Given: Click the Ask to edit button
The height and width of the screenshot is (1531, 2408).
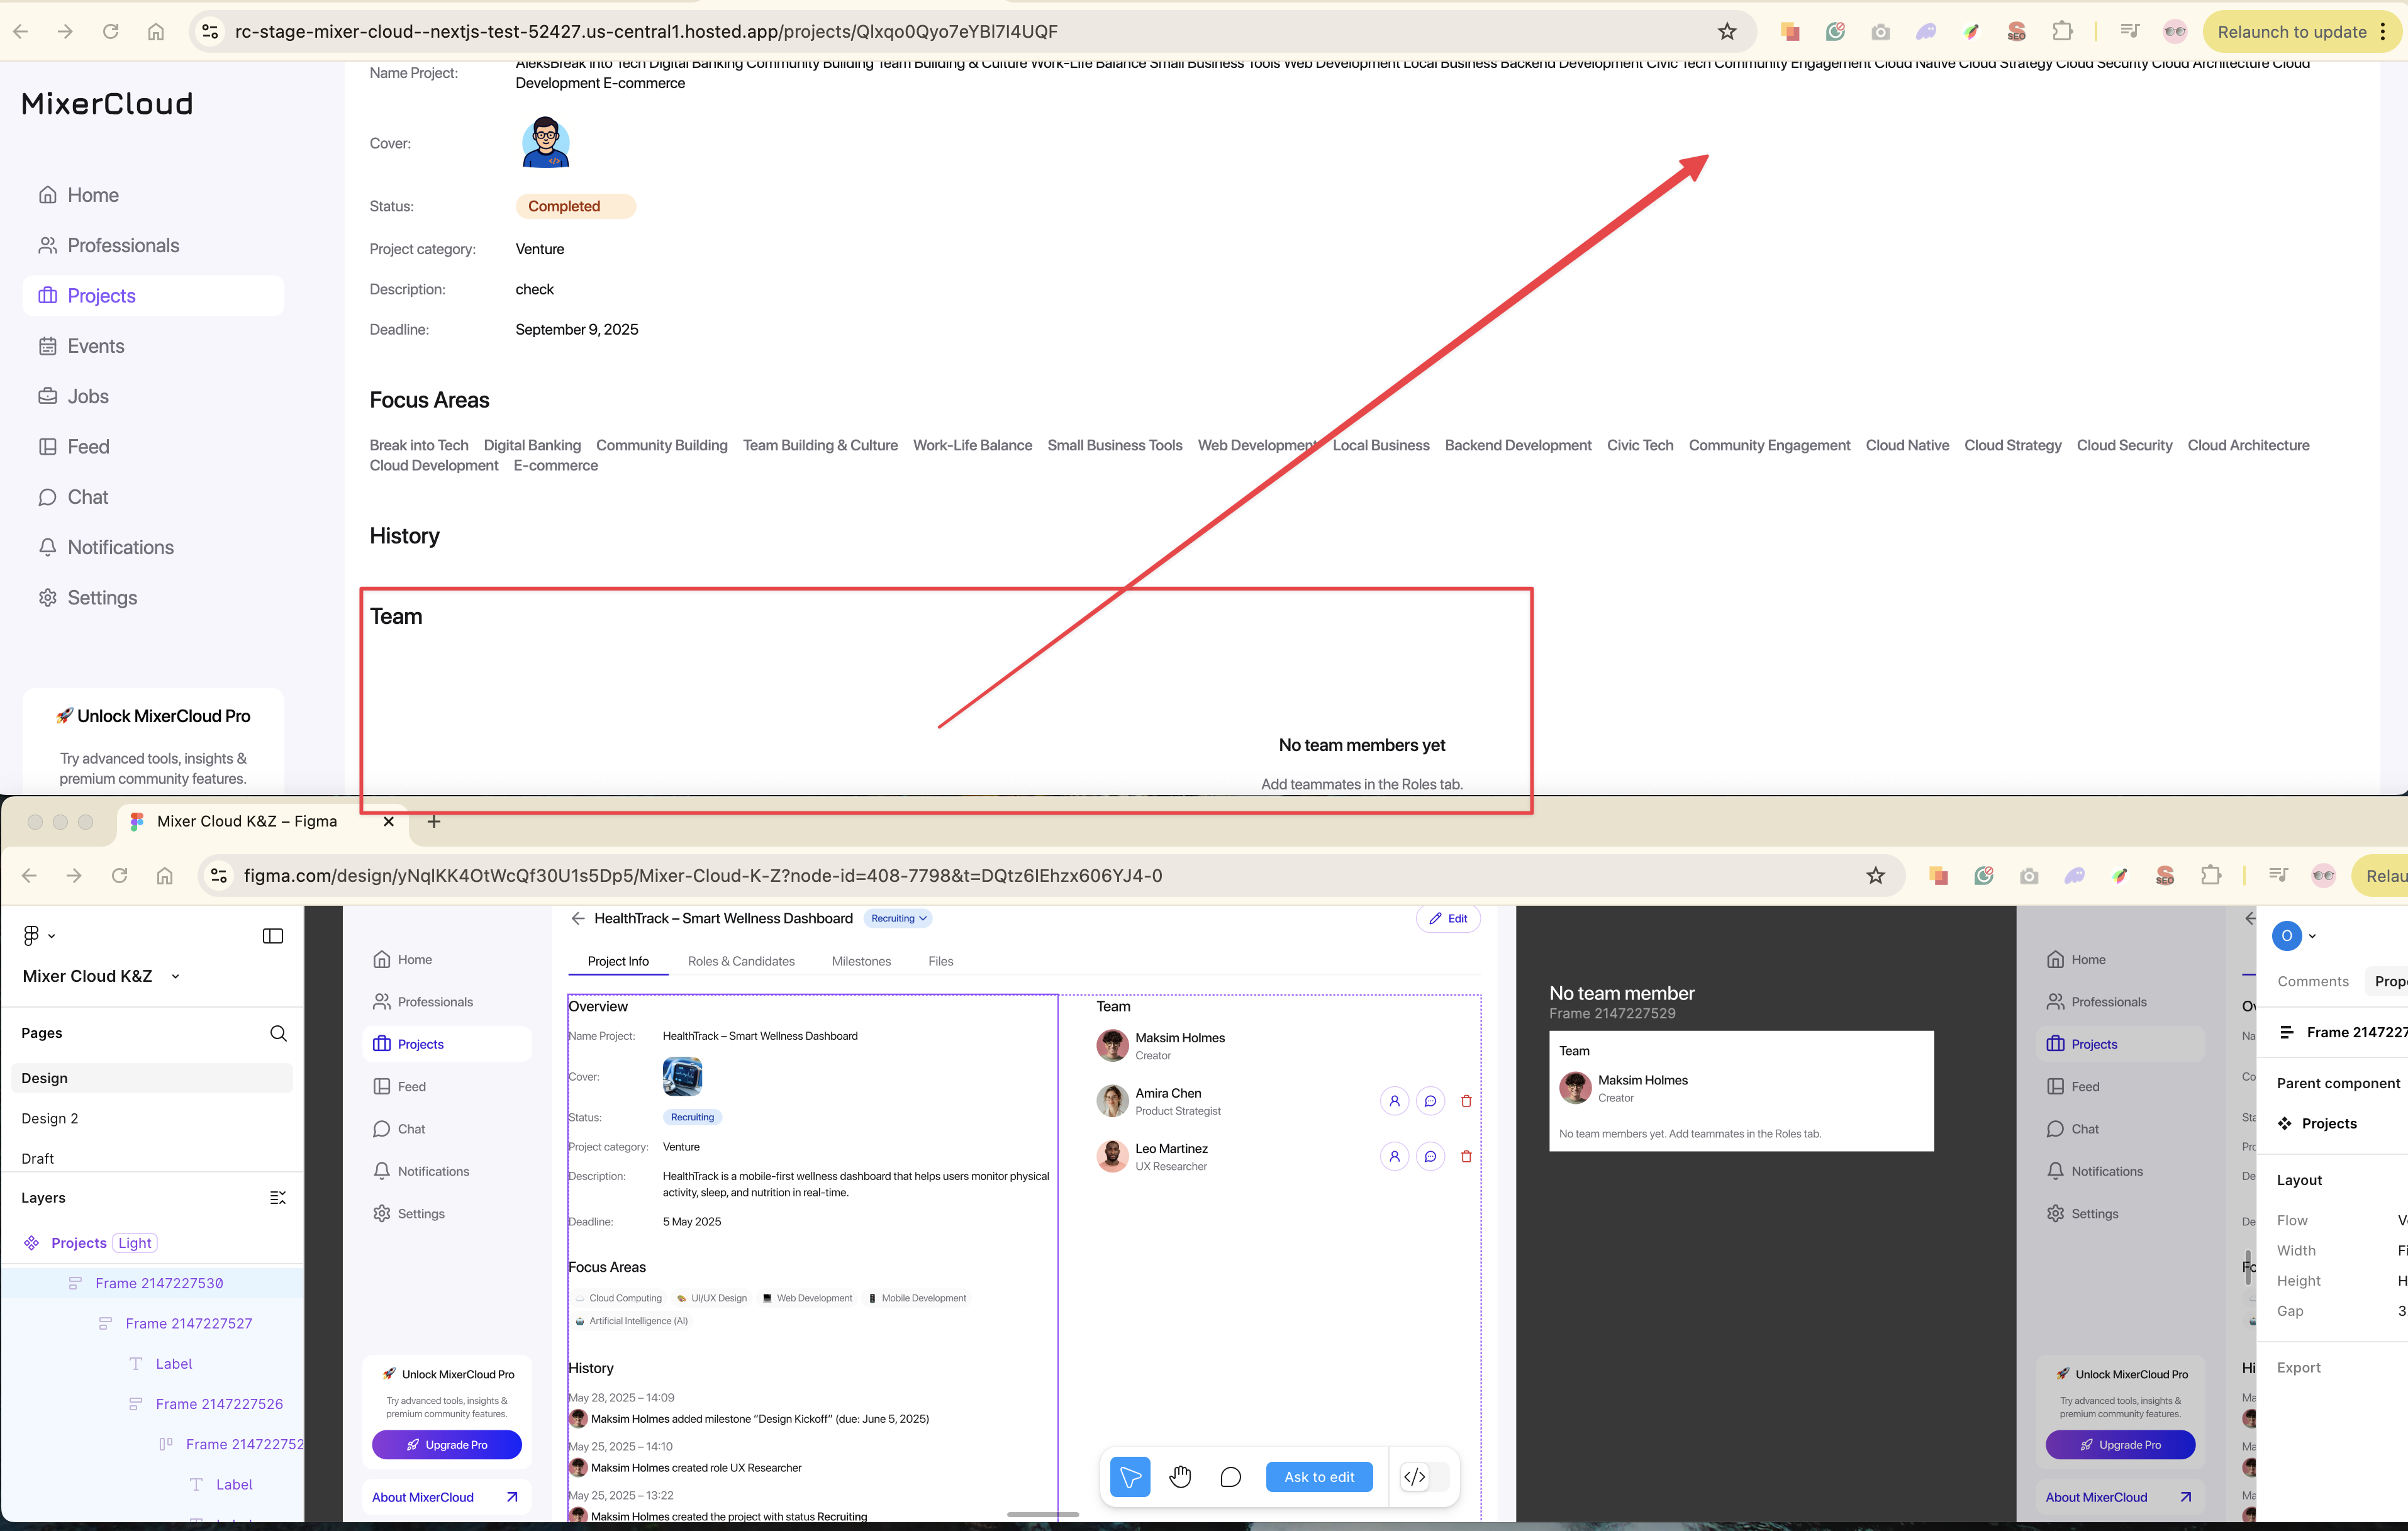Looking at the screenshot, I should 1318,1477.
